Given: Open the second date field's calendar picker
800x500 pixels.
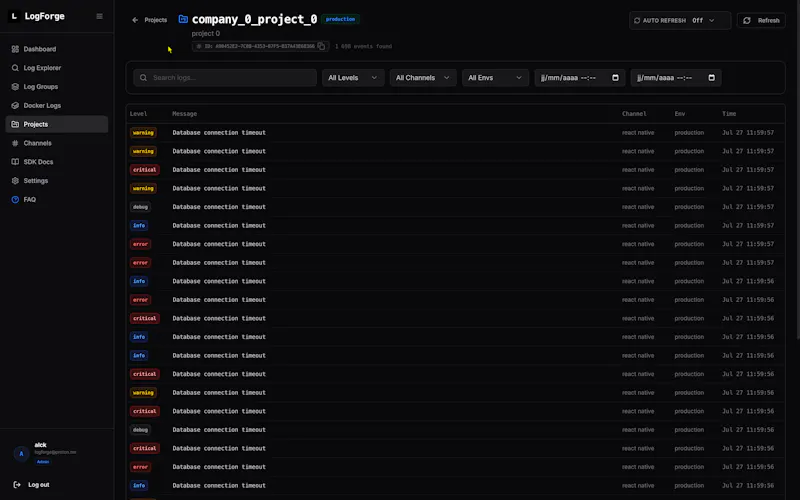Looking at the screenshot, I should click(x=712, y=78).
